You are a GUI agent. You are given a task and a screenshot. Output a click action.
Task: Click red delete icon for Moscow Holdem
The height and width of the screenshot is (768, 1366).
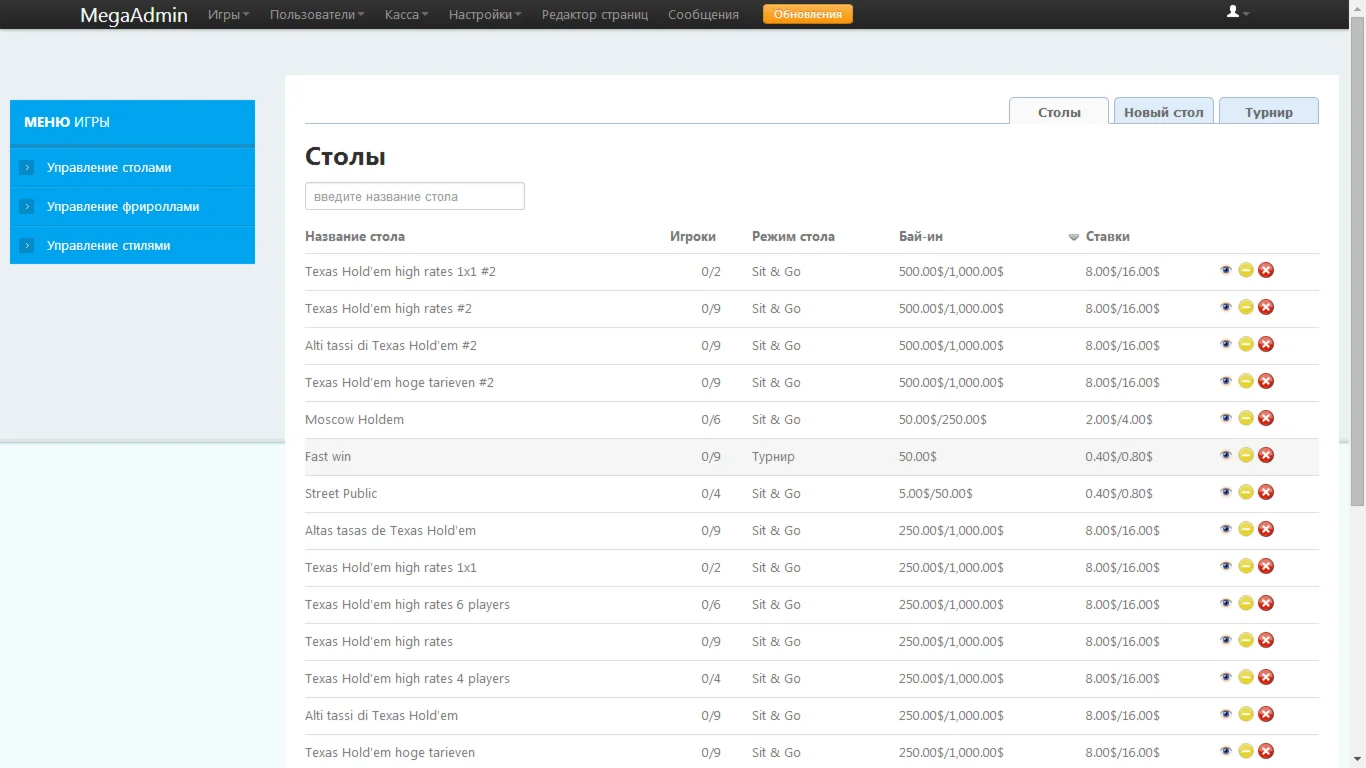tap(1266, 419)
